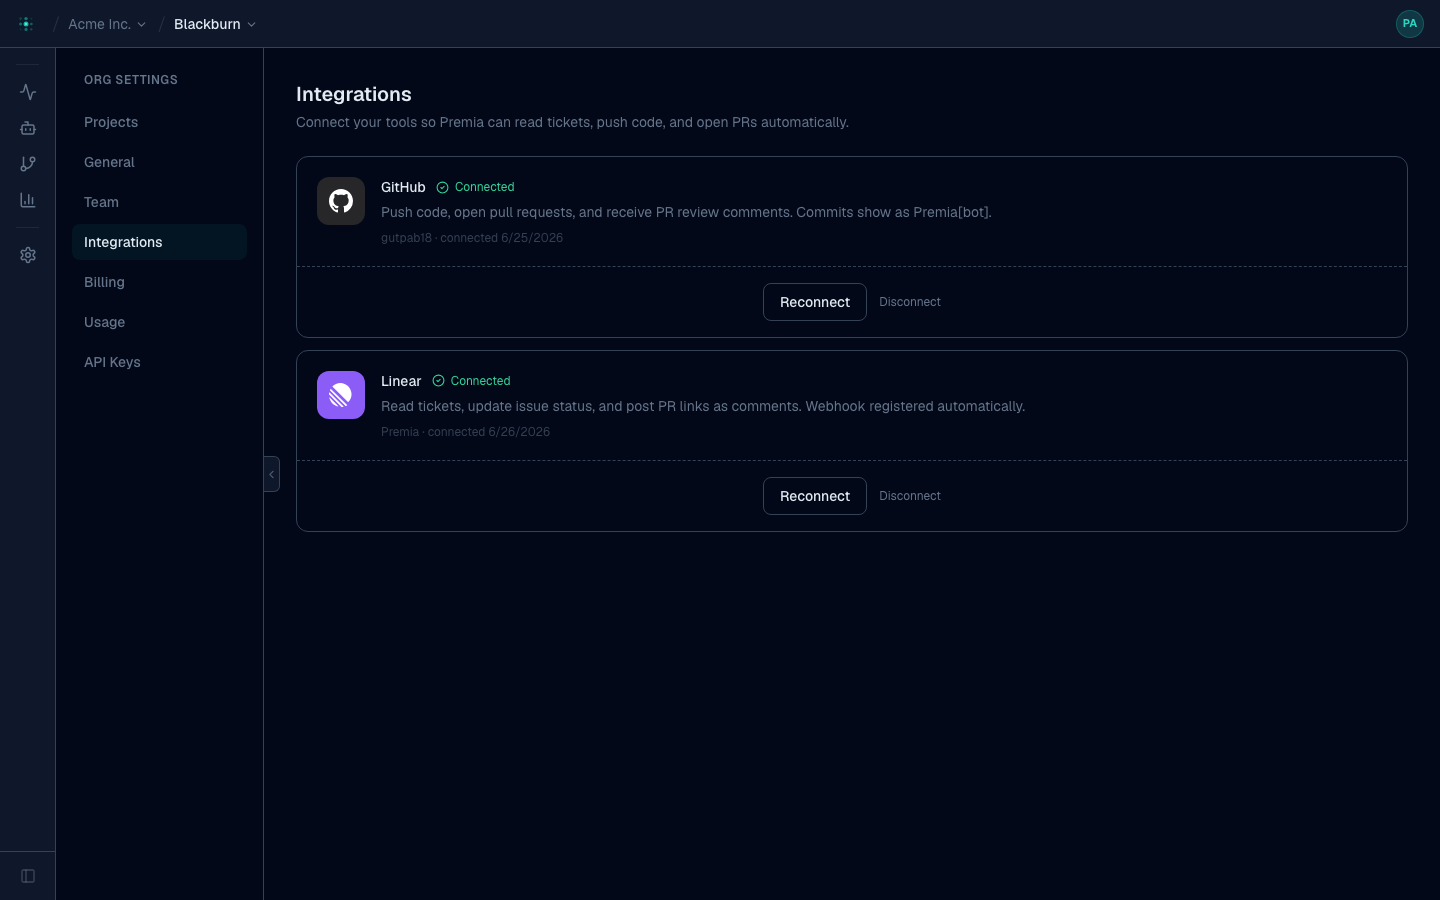
Task: Click the Linear 'Connected' status label
Action: [x=480, y=381]
